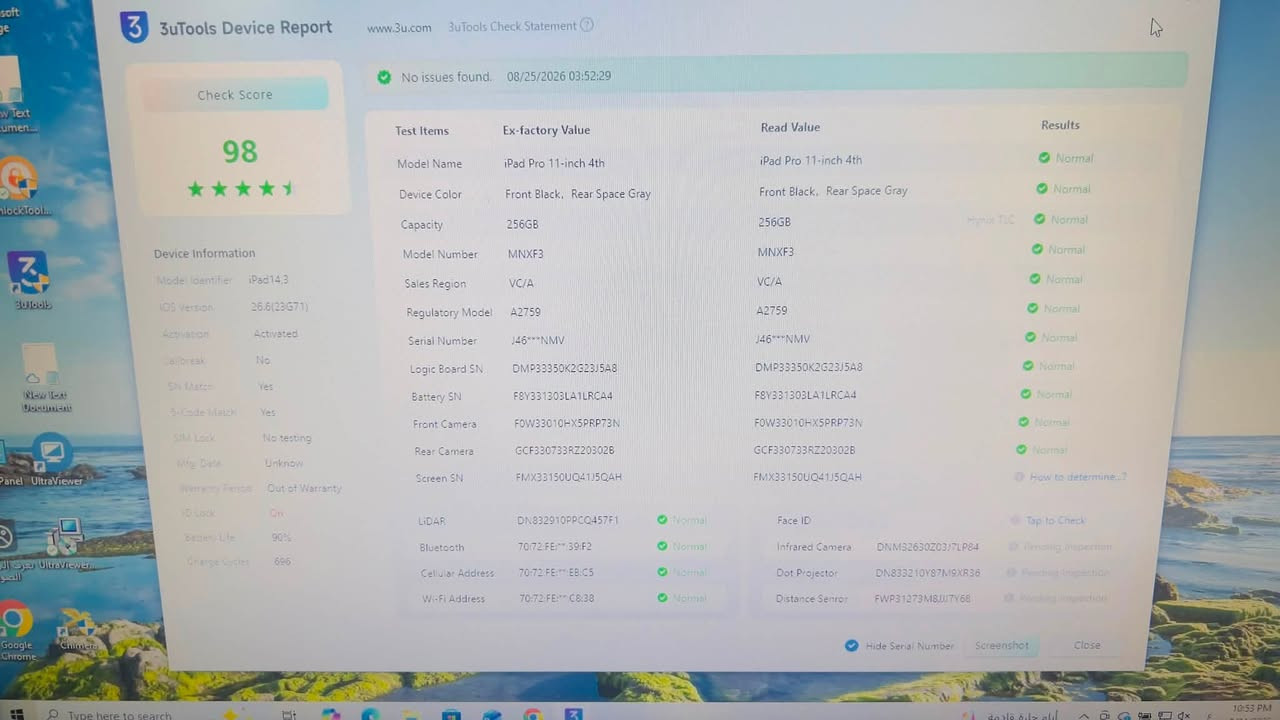
Task: Click the Infrared Camera serial value
Action: (928, 548)
